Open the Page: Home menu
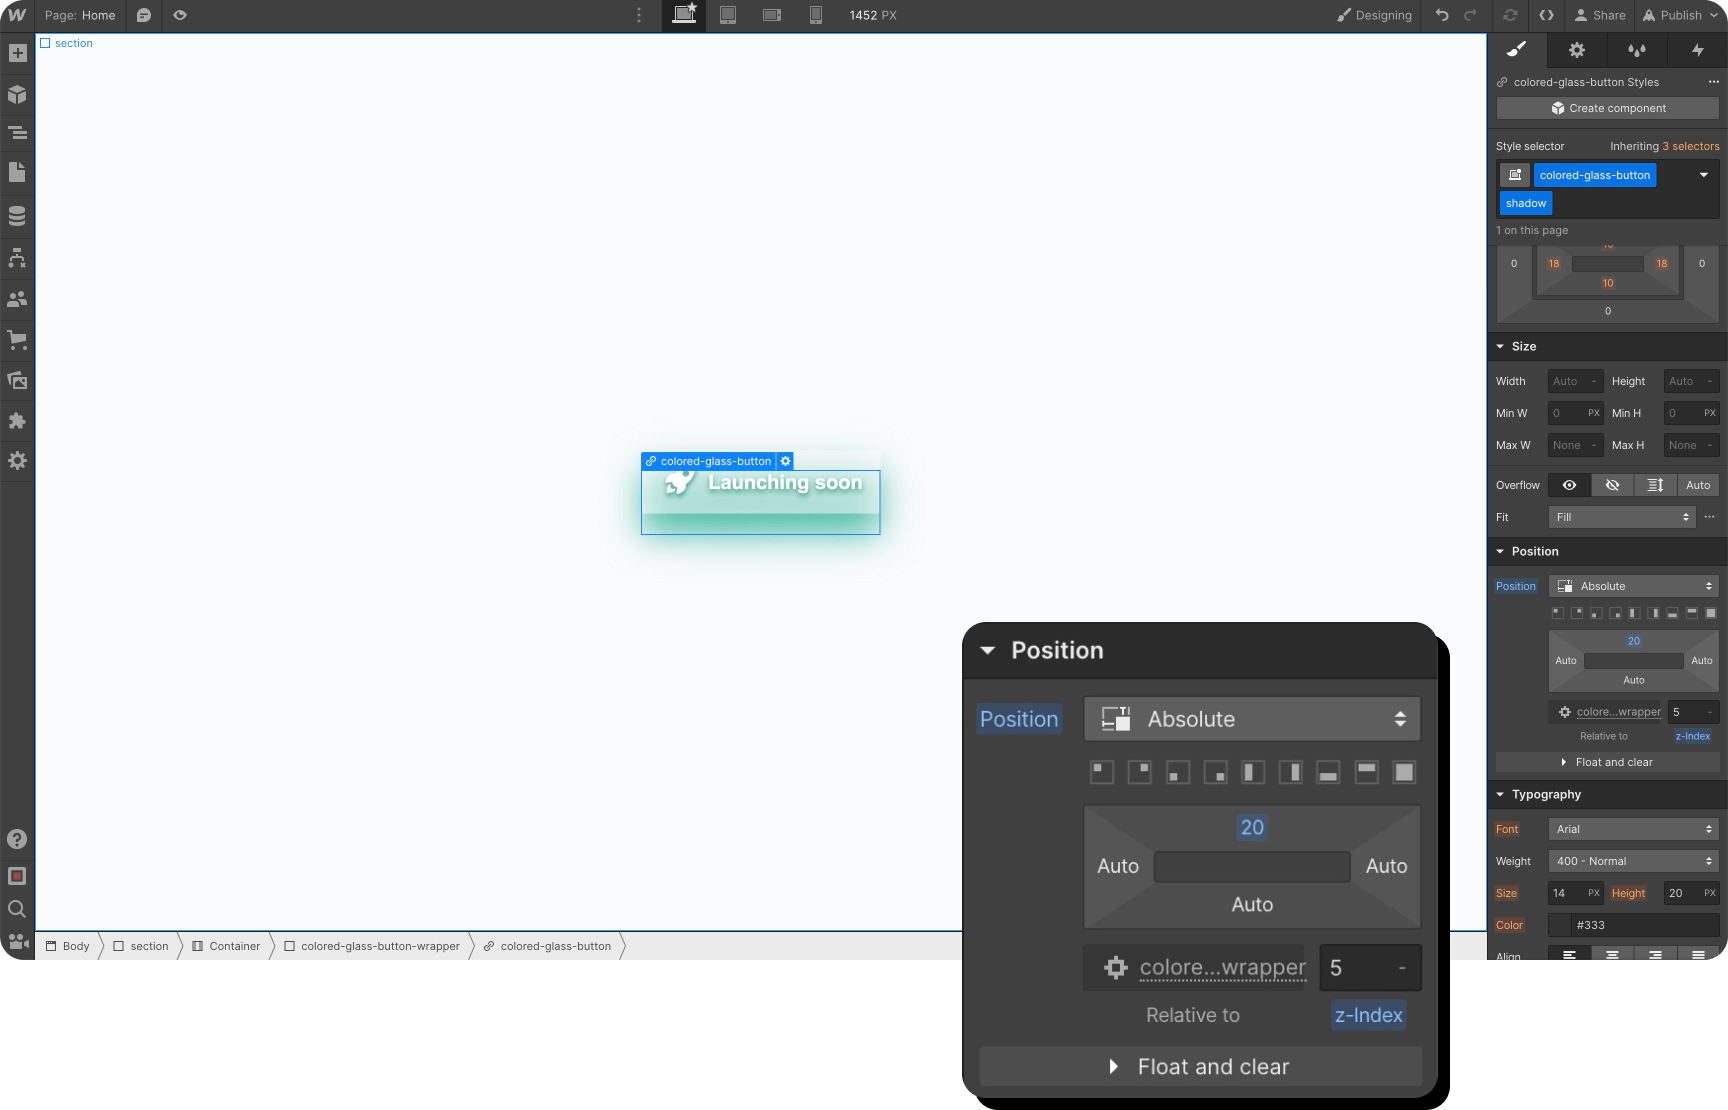 pyautogui.click(x=80, y=15)
